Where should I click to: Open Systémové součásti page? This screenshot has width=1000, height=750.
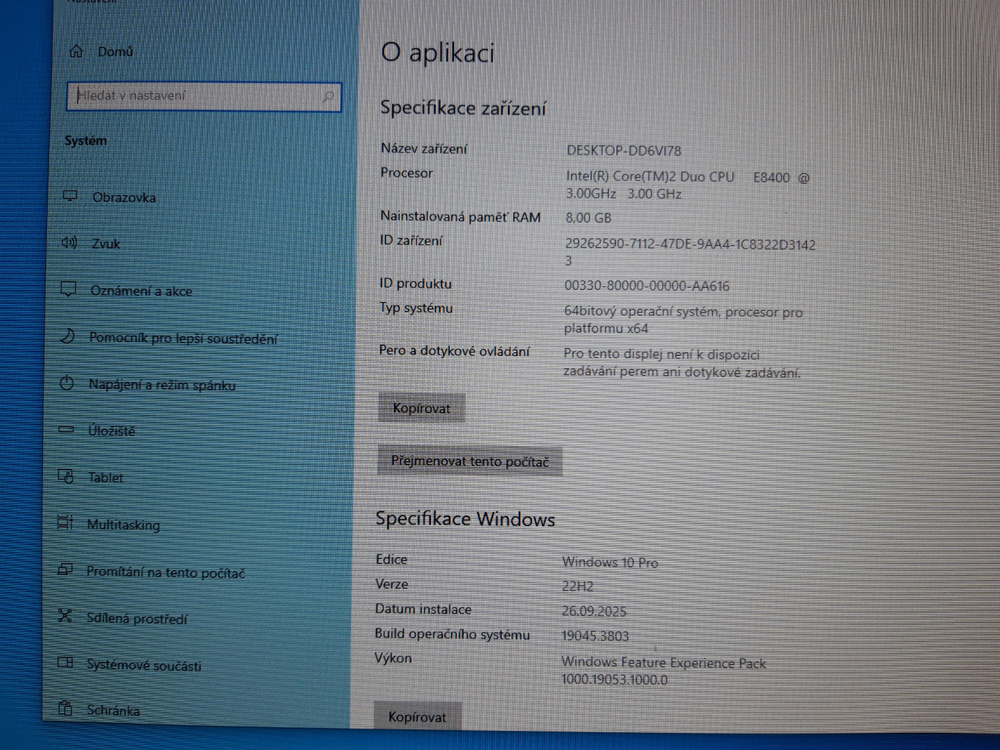coord(143,665)
